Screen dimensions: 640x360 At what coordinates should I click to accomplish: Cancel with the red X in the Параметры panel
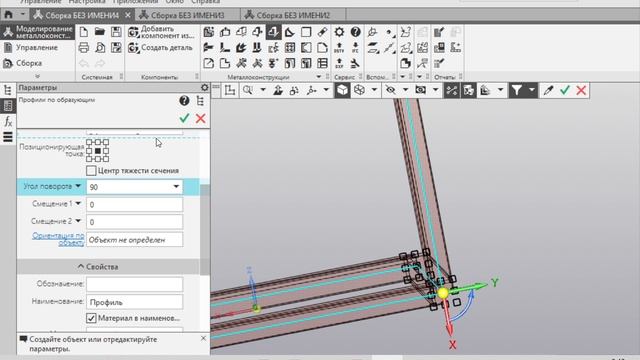(200, 118)
